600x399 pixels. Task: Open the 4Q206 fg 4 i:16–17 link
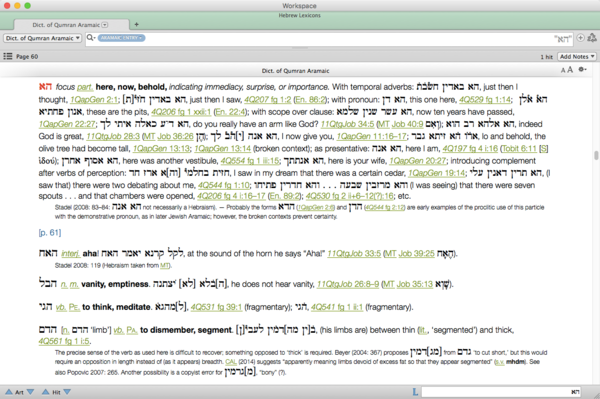[231, 196]
